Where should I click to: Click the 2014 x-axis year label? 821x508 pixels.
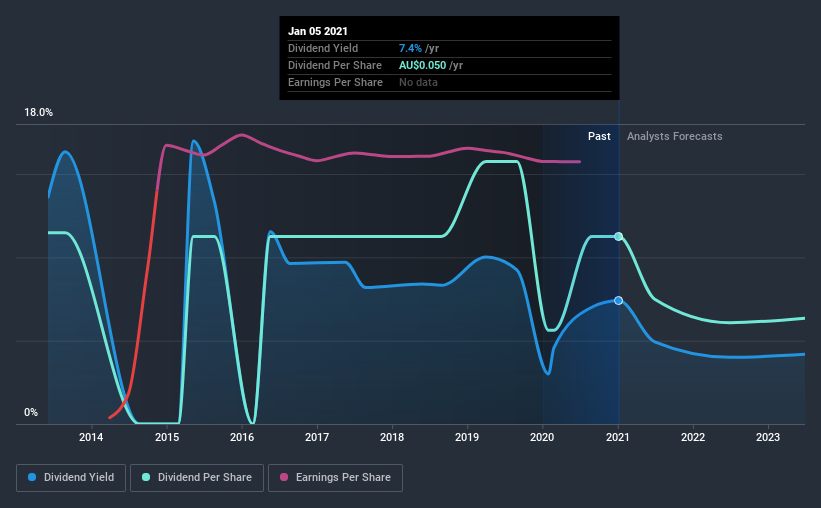[91, 437]
